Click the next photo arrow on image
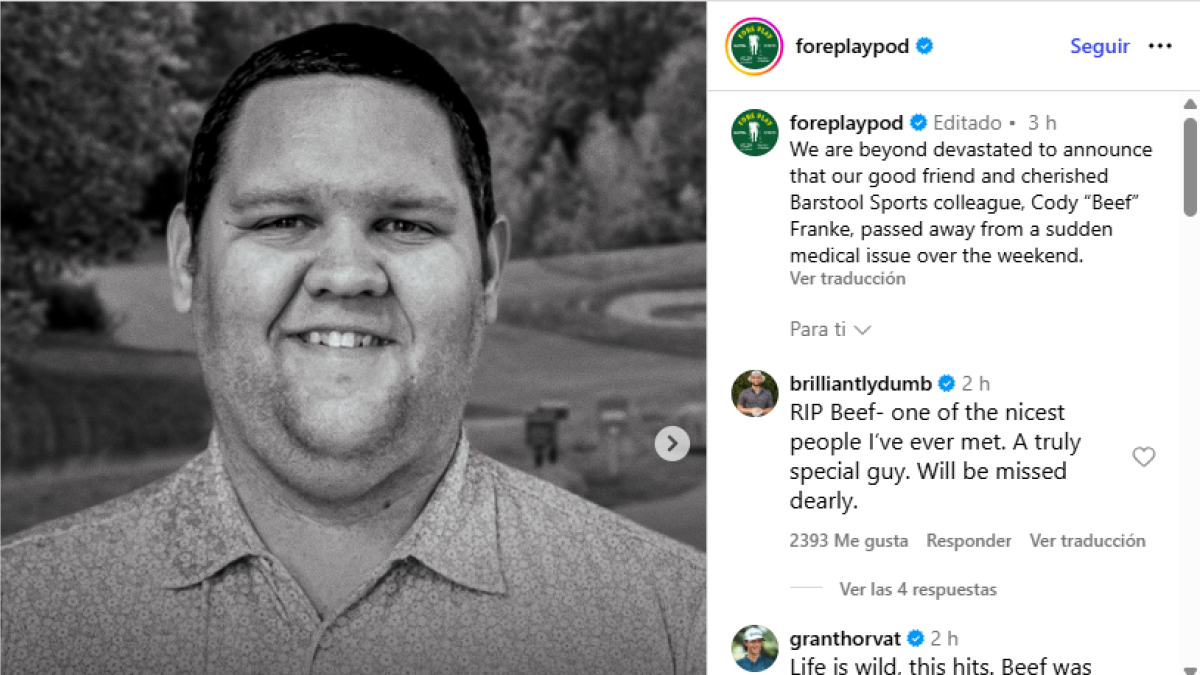Viewport: 1200px width, 675px height. (672, 443)
